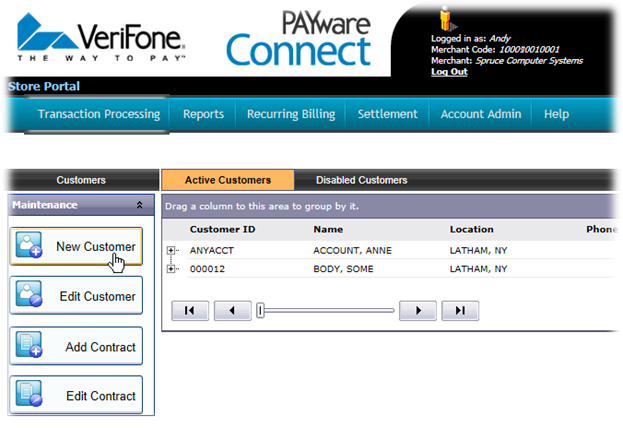Screen dimensions: 623x428
Task: Switch to the Disabled Customers tab
Action: coord(362,180)
